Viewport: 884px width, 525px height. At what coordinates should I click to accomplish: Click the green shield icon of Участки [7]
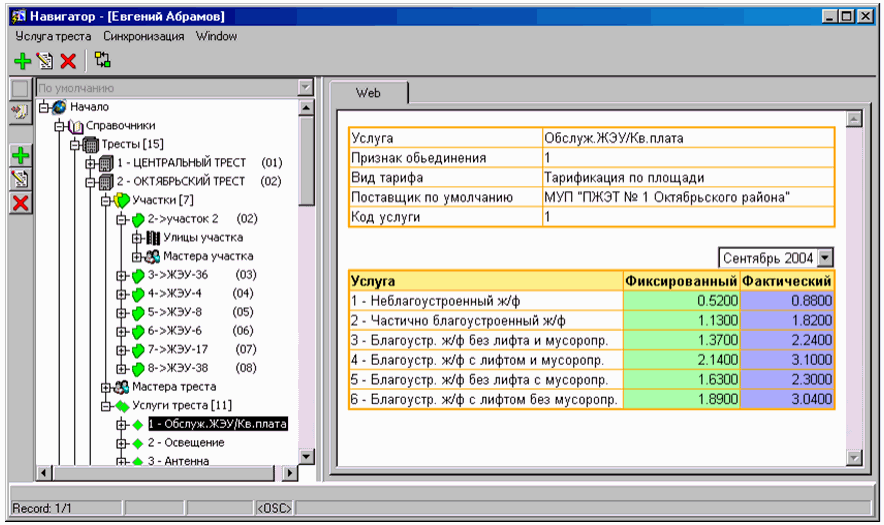pyautogui.click(x=122, y=201)
